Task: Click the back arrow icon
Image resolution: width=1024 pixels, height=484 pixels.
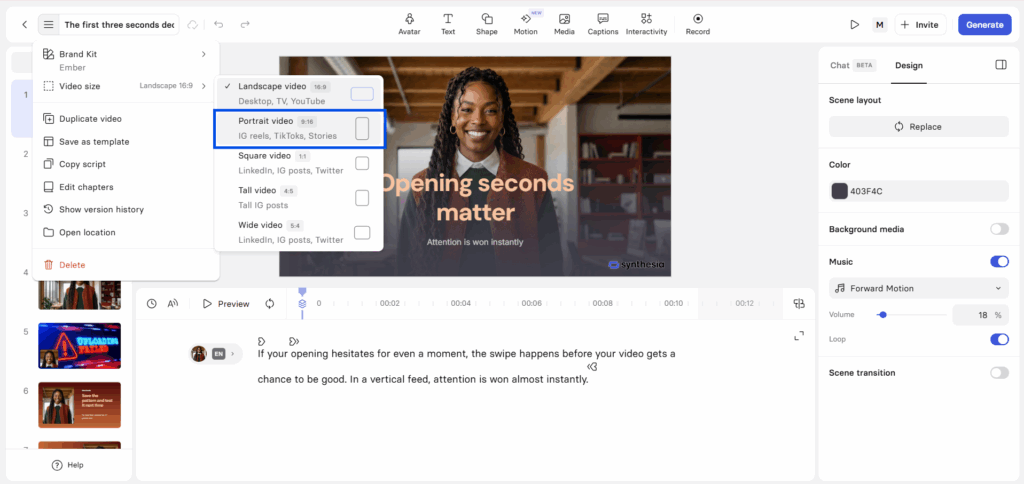Action: click(24, 25)
